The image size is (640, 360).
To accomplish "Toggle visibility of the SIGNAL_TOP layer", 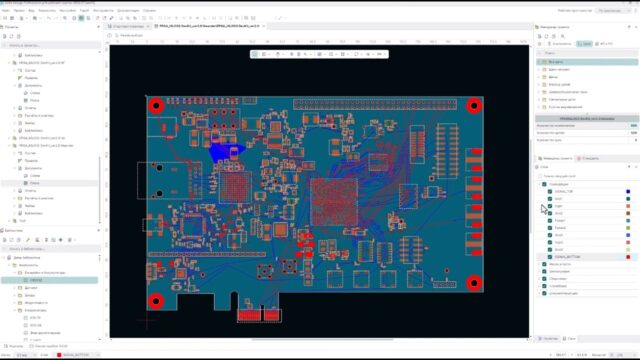I will [x=550, y=191].
